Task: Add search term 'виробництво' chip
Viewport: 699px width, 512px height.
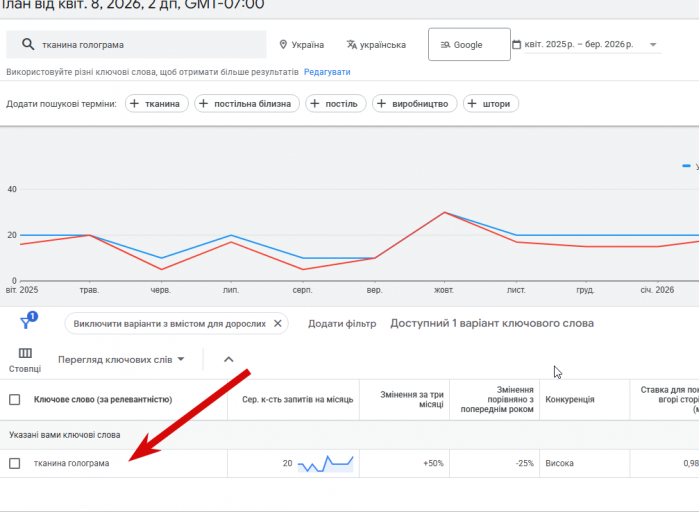Action: pos(415,104)
